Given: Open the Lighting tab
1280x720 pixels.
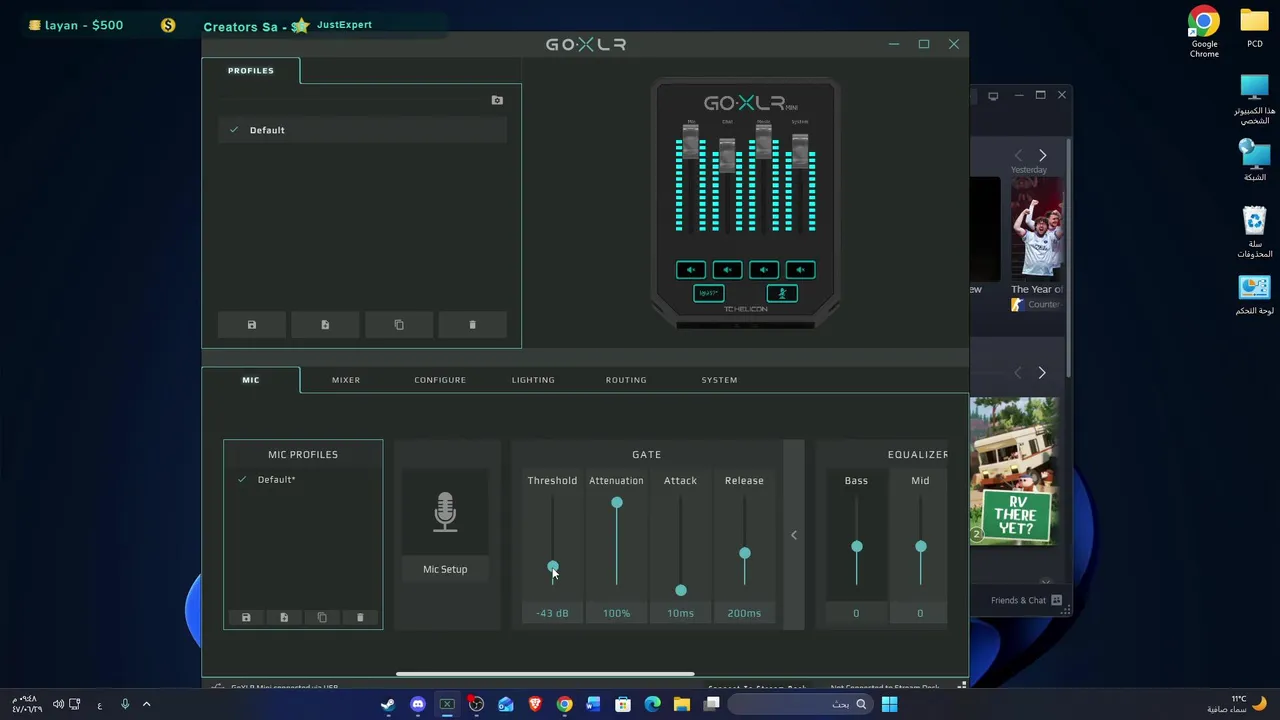Looking at the screenshot, I should point(533,380).
